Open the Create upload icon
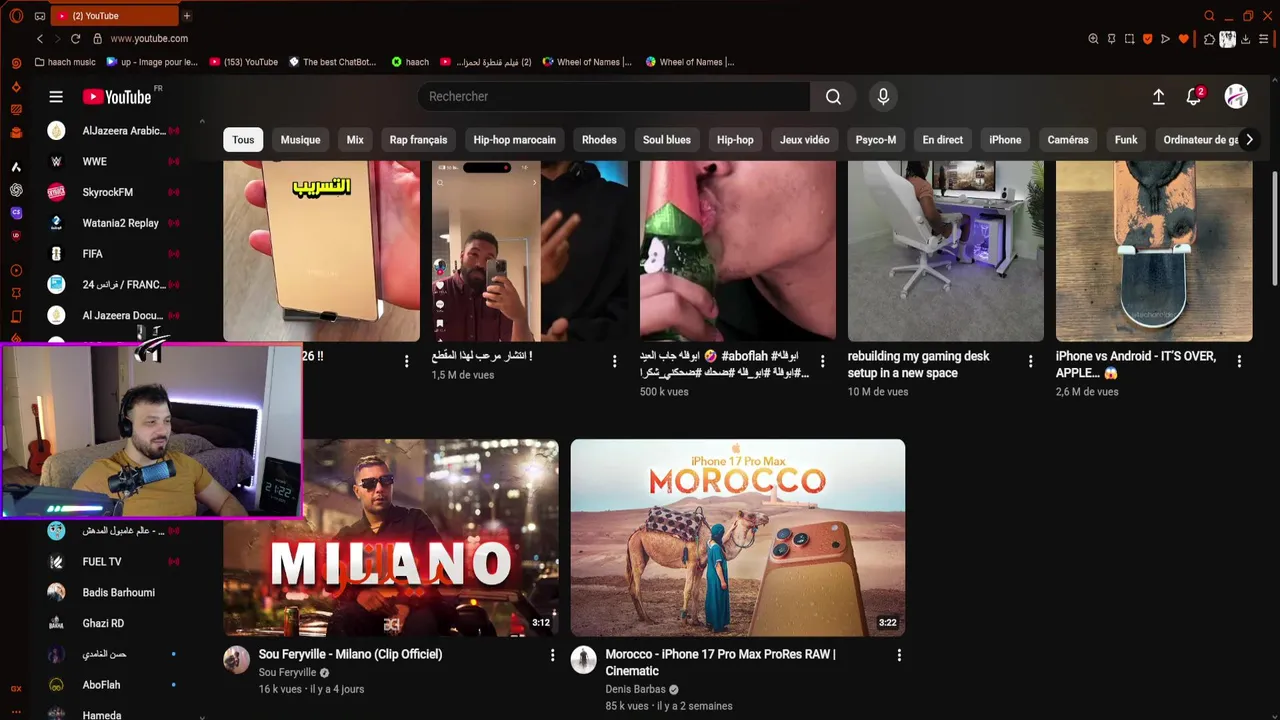The image size is (1280, 720). click(x=1158, y=97)
